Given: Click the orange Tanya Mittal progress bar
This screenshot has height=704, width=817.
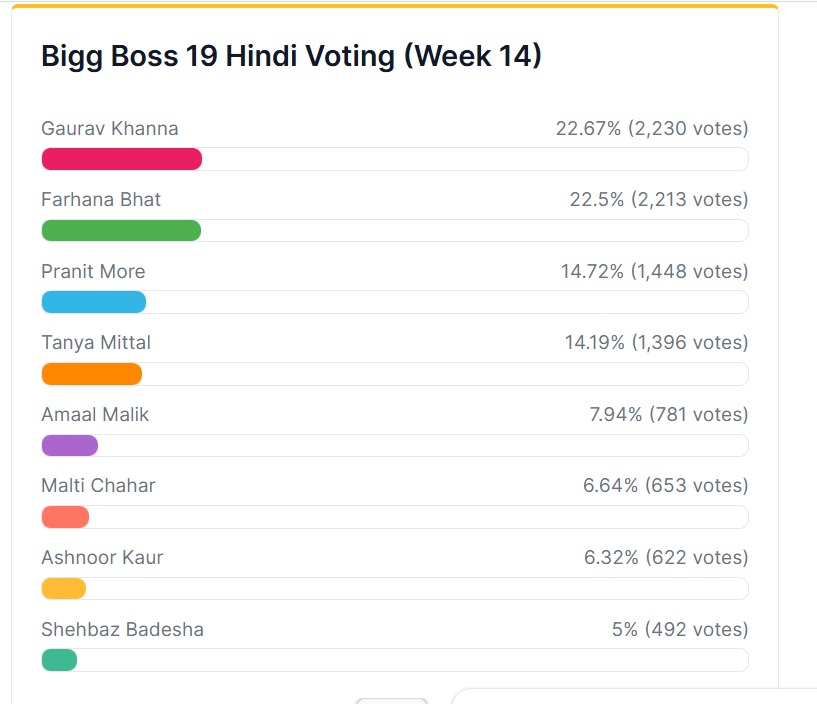Looking at the screenshot, I should [91, 374].
